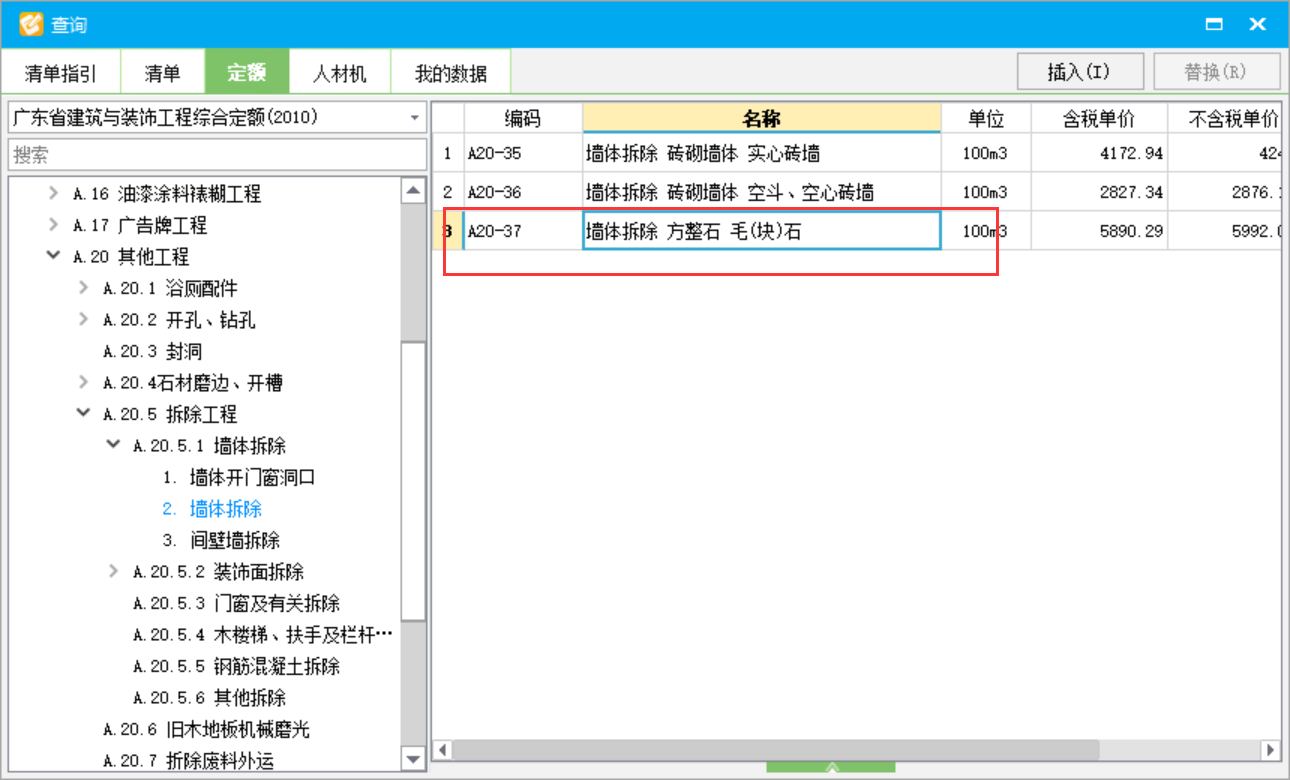Select A.20.6 旧木地板机械磨光
The width and height of the screenshot is (1290, 780).
206,729
